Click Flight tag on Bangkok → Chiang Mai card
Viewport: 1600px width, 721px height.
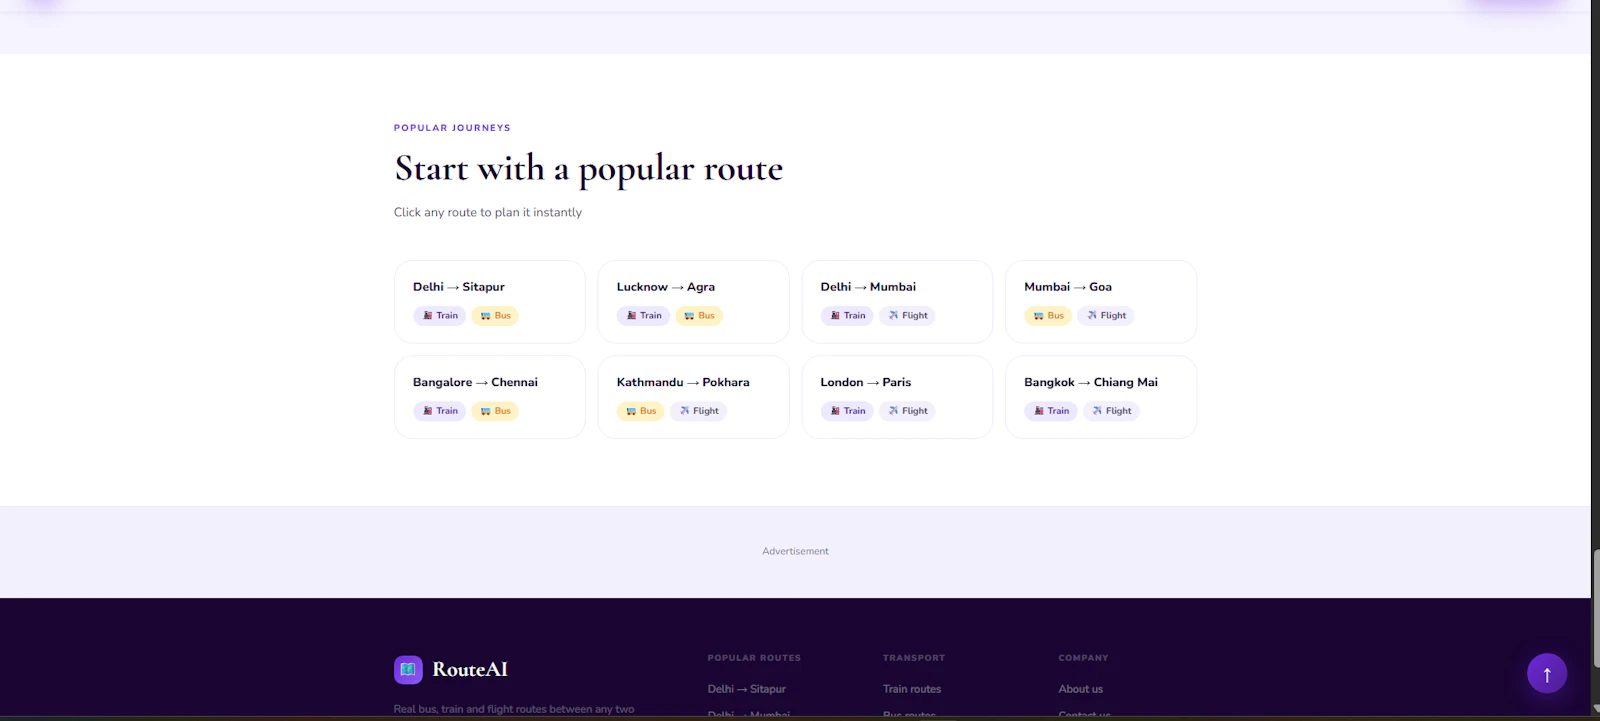coord(1112,411)
